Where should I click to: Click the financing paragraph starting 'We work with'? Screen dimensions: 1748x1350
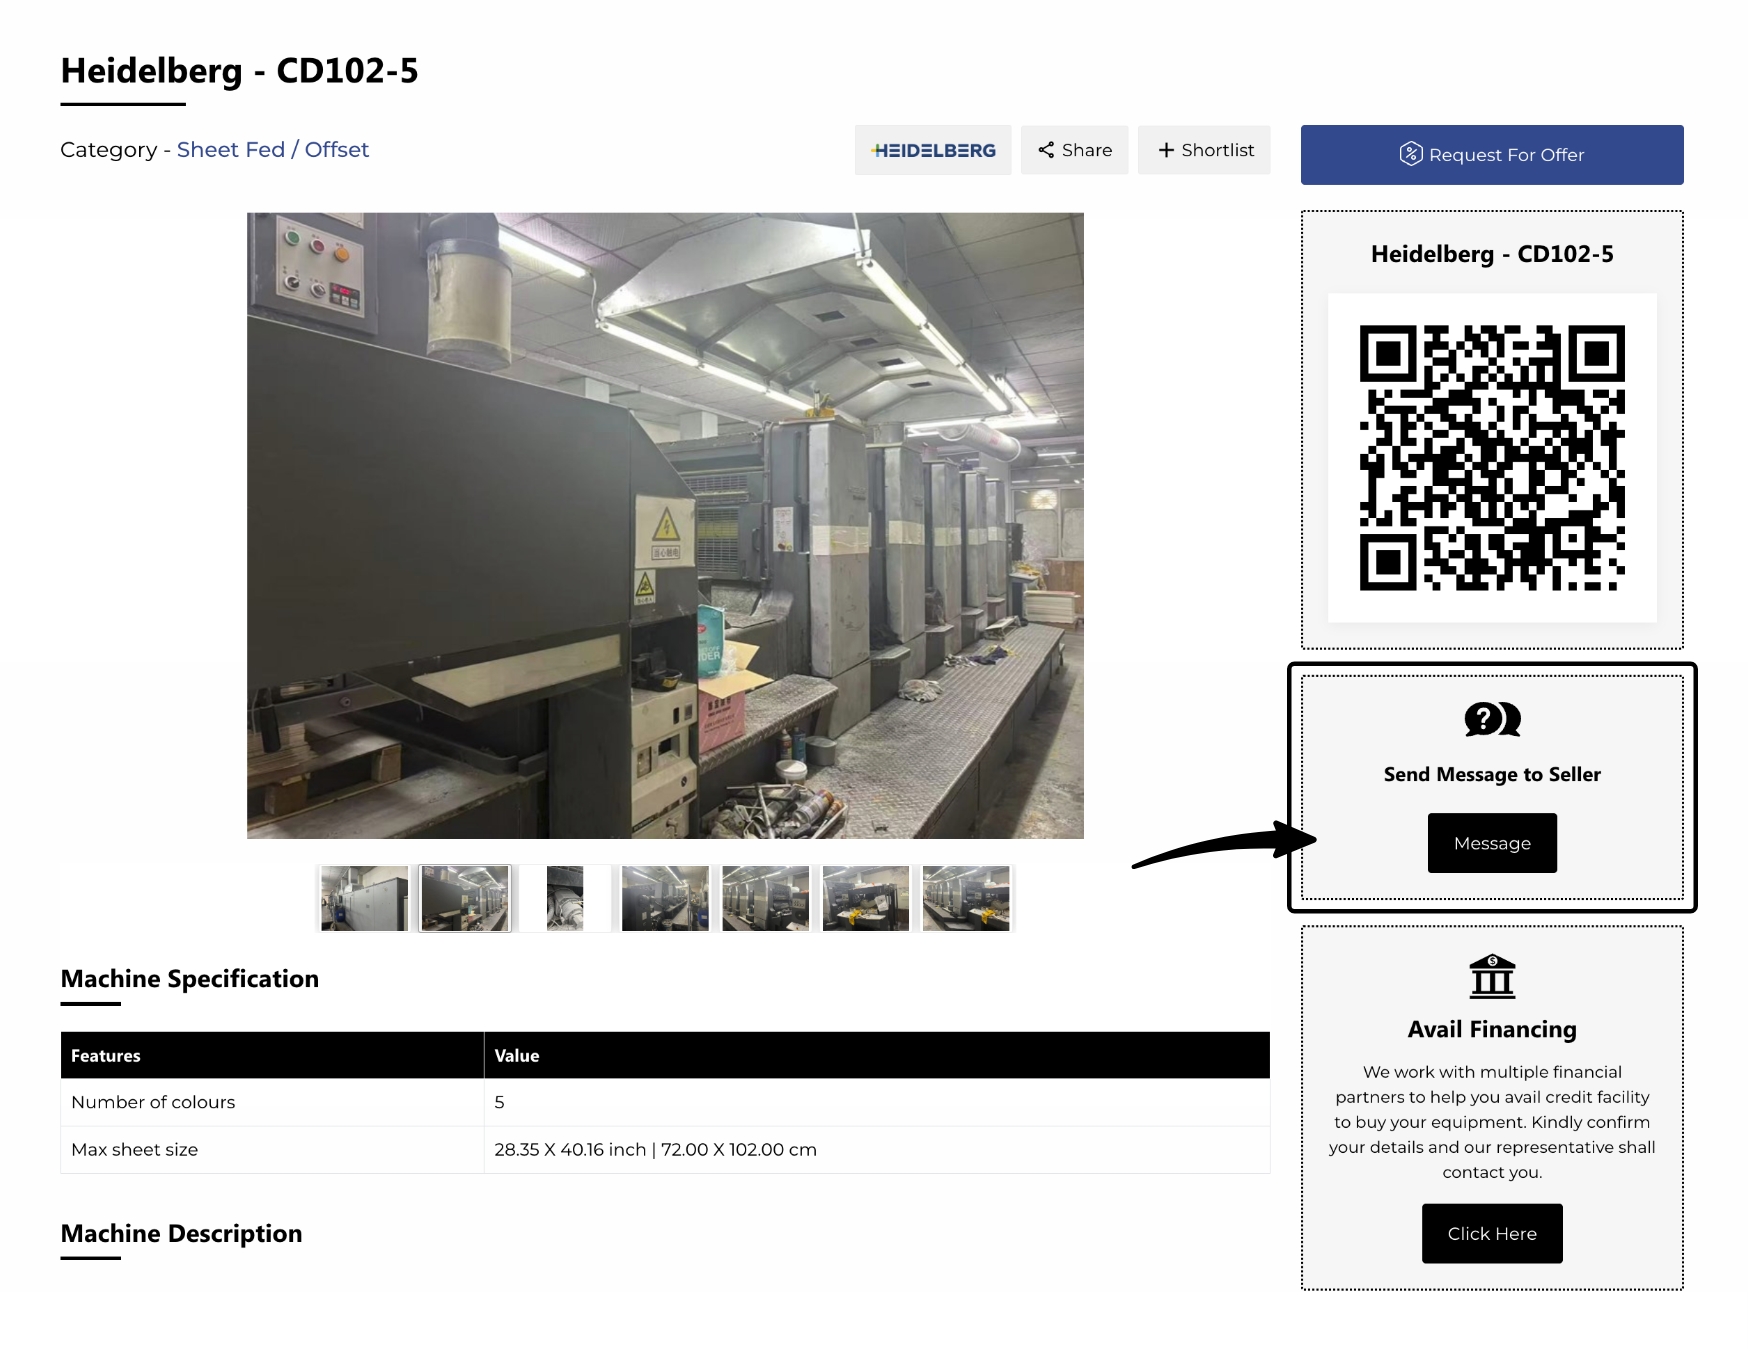[x=1492, y=1122]
